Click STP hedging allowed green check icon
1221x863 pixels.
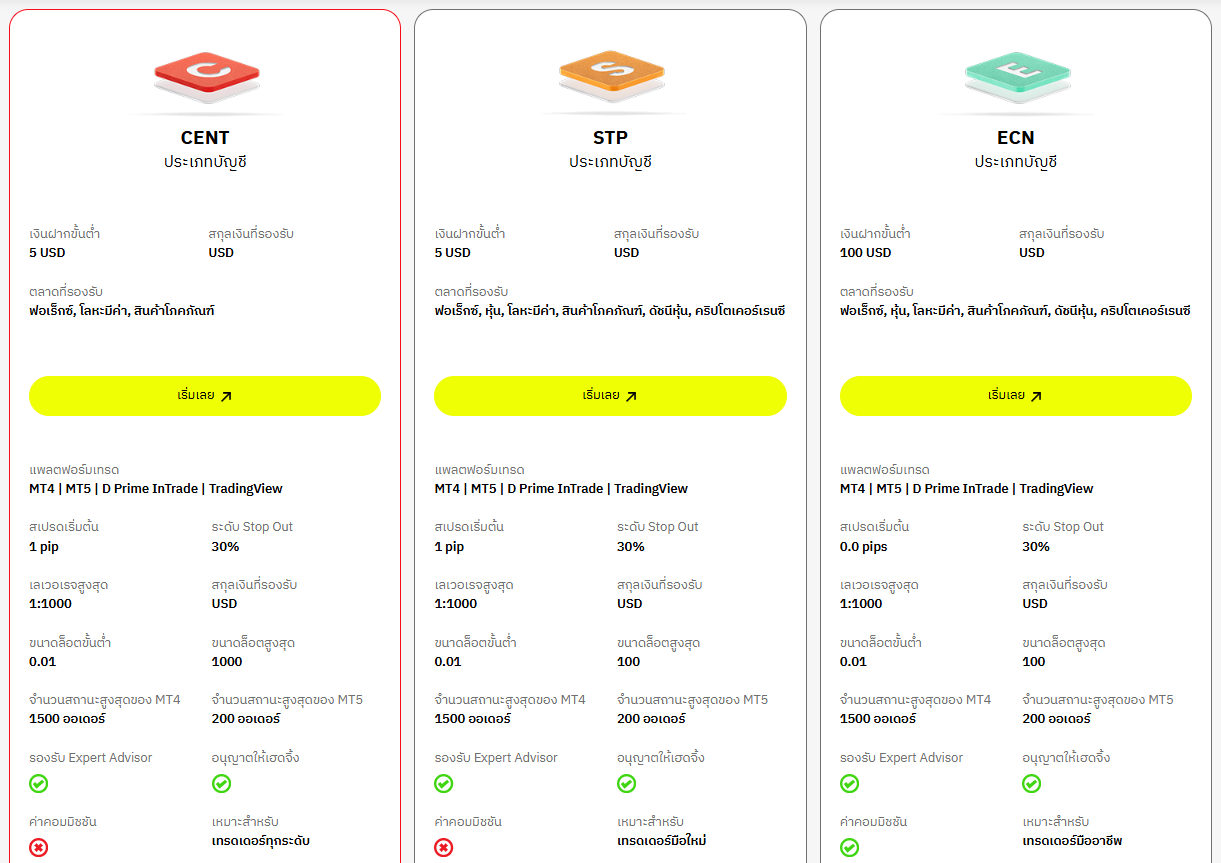(627, 784)
